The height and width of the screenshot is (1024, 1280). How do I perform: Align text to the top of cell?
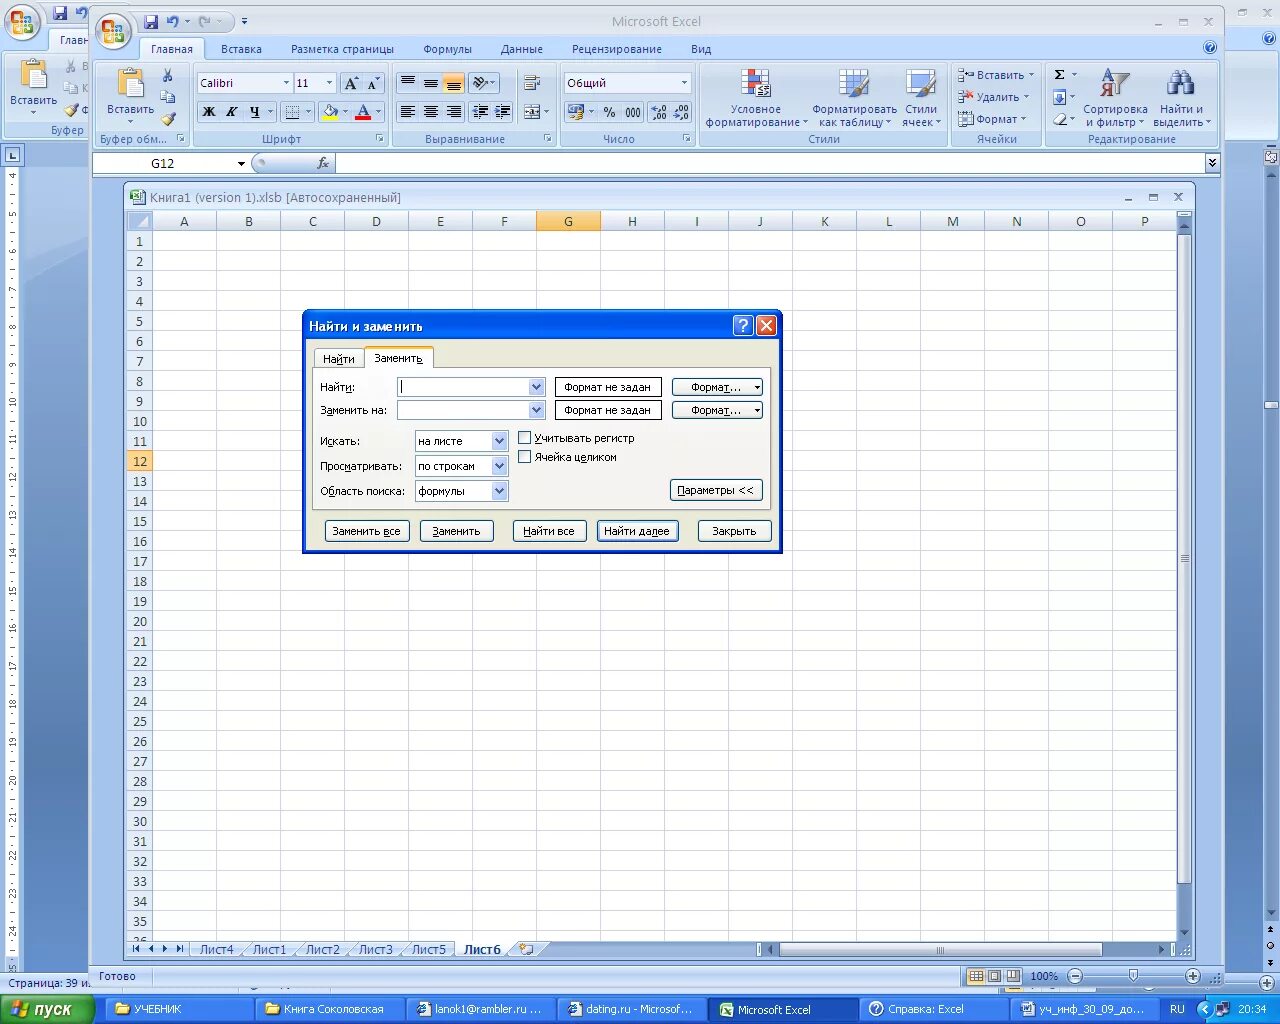coord(407,83)
